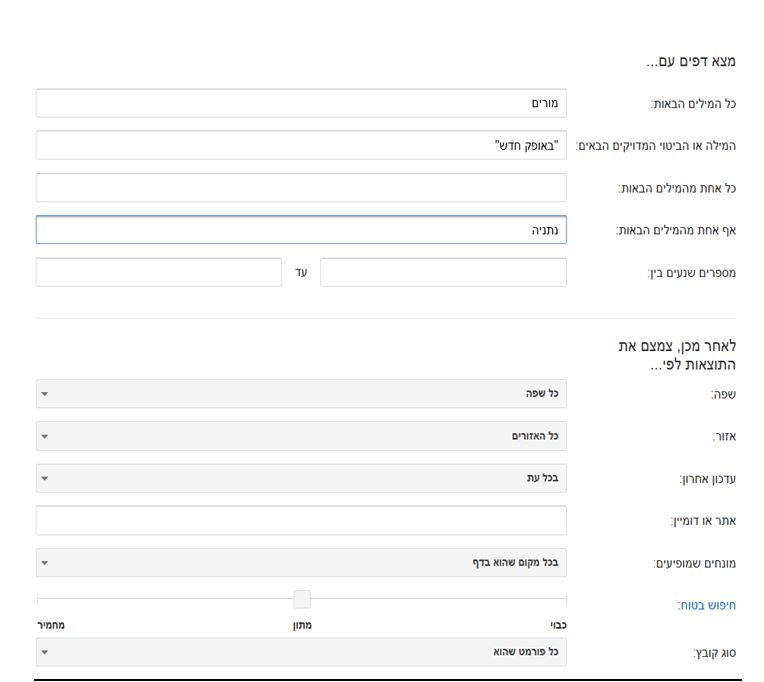
Task: Click the 'כל המילים הבאות' field containing מורים
Action: pos(301,103)
